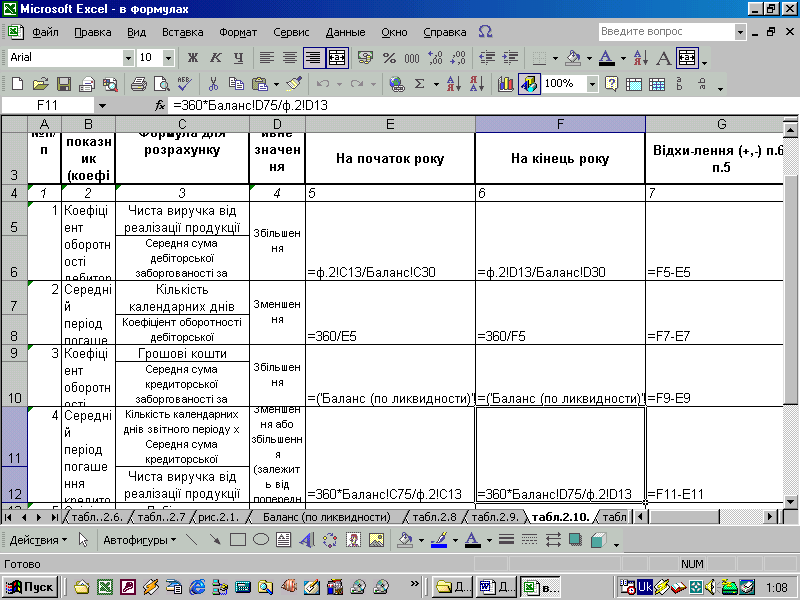Paste from clipboard
800x600 pixels.
(260, 84)
